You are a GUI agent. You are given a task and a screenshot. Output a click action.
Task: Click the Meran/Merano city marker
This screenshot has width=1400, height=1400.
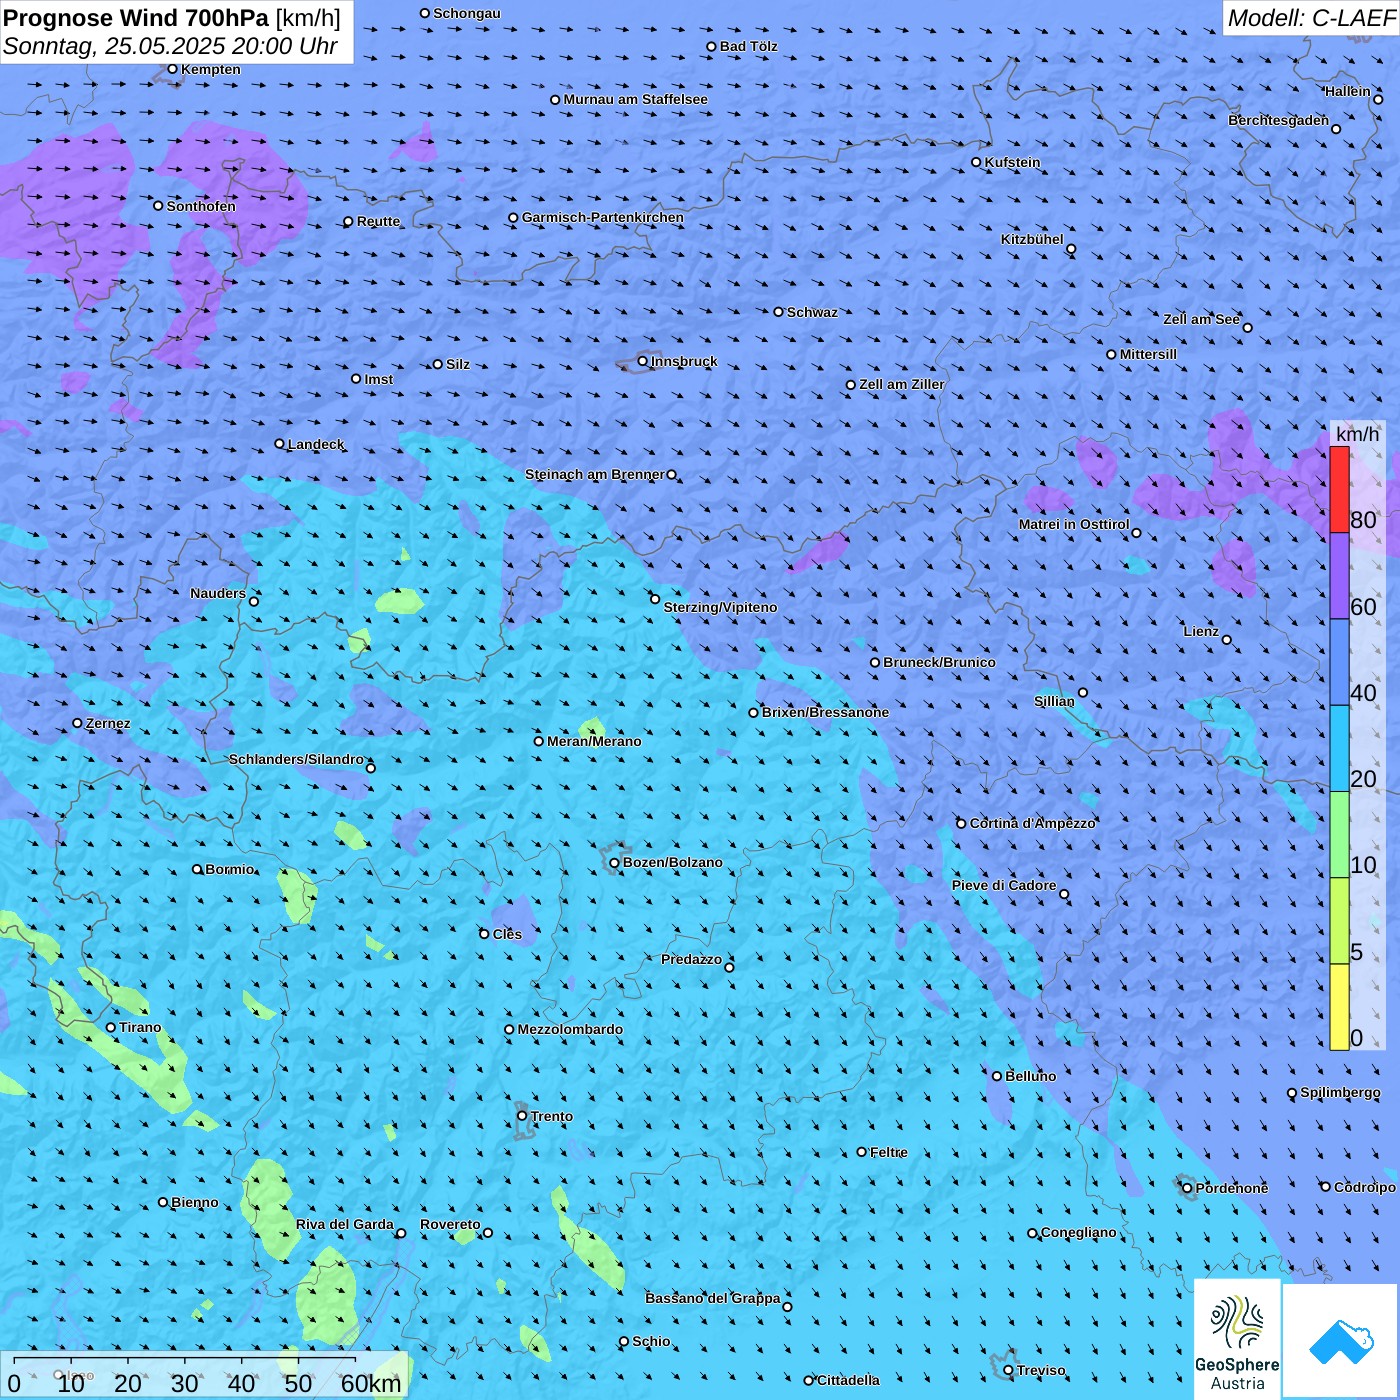[x=538, y=741]
